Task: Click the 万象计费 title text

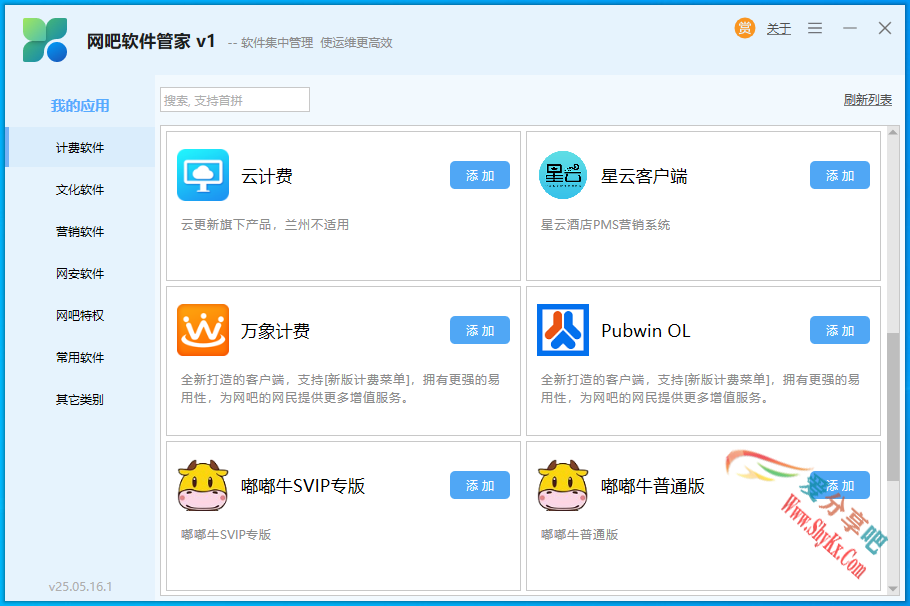Action: pos(276,331)
